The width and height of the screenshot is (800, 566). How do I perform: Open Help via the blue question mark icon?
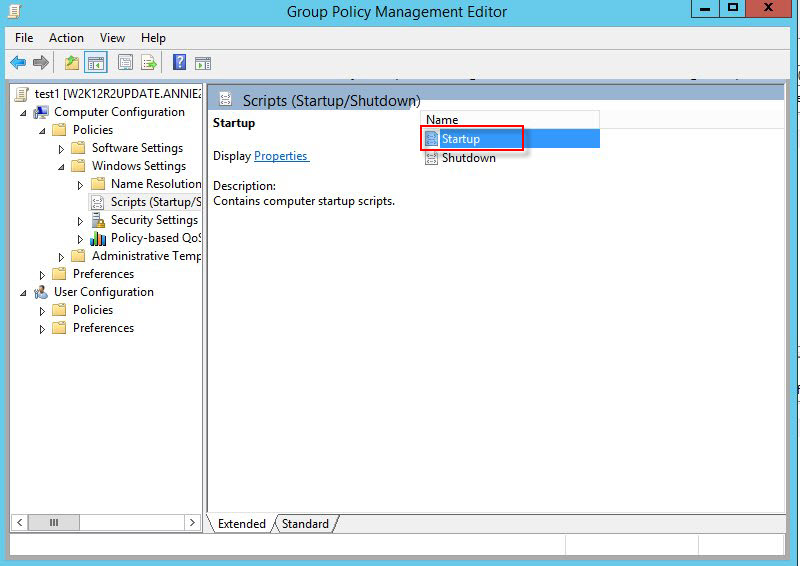pyautogui.click(x=179, y=63)
